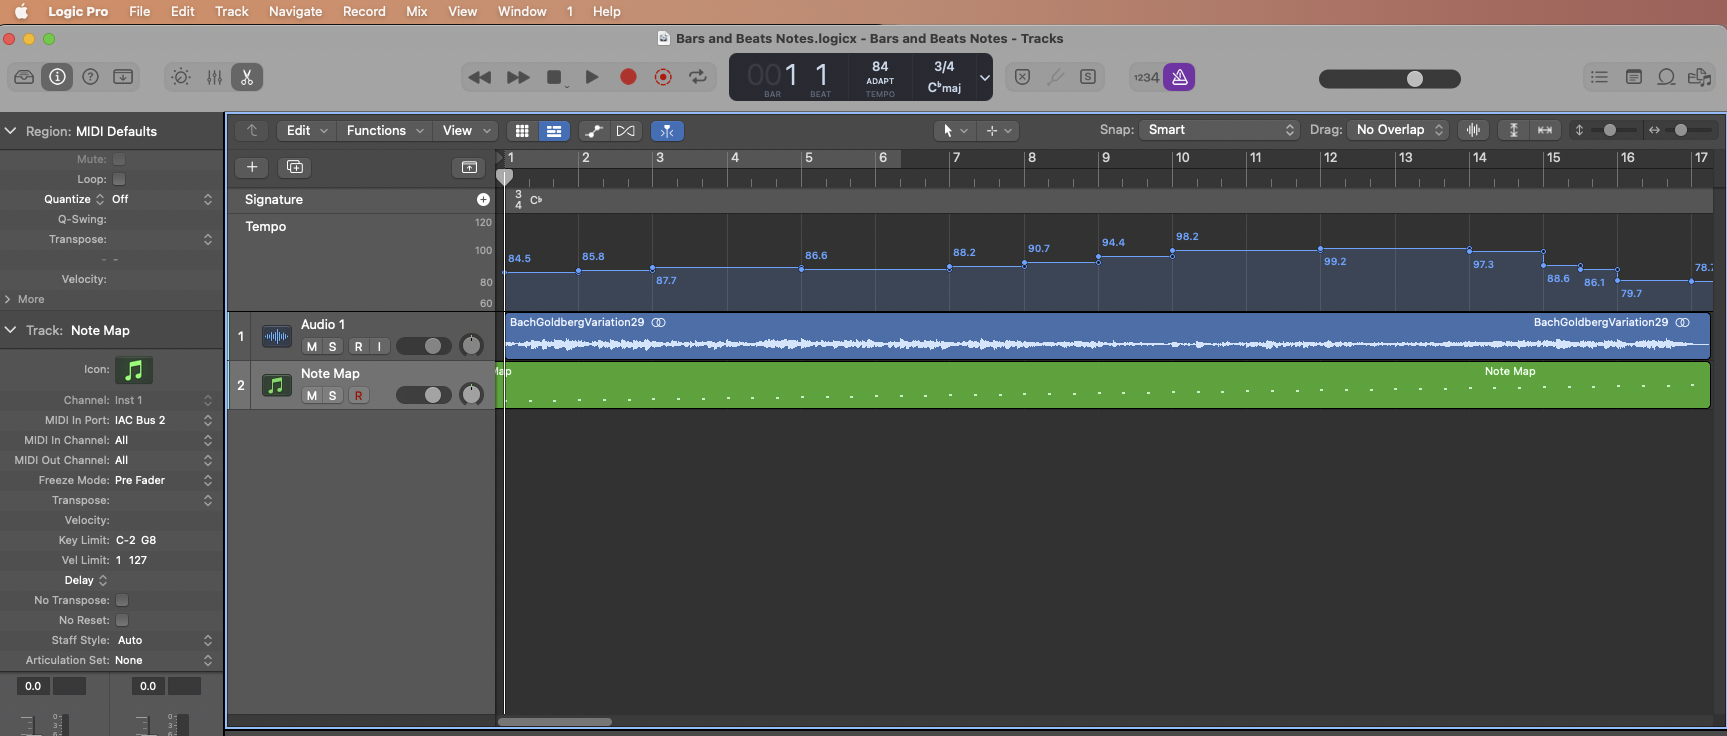Viewport: 1727px width, 736px height.
Task: Open the Mixer from control bar
Action: (x=214, y=77)
